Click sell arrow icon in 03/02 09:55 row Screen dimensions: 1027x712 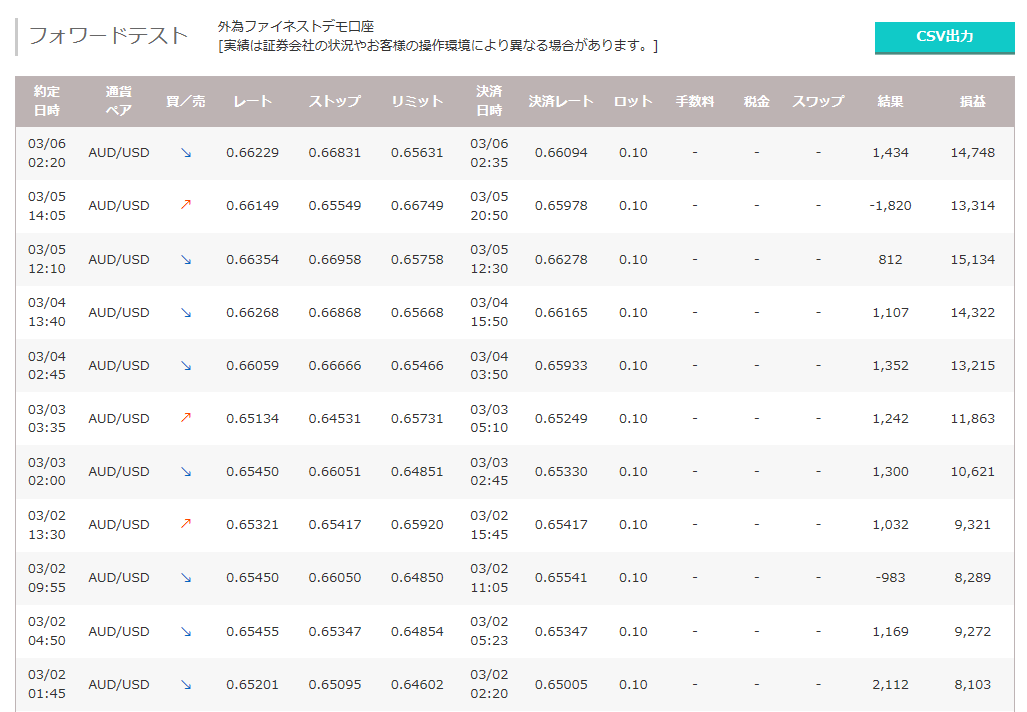point(186,578)
